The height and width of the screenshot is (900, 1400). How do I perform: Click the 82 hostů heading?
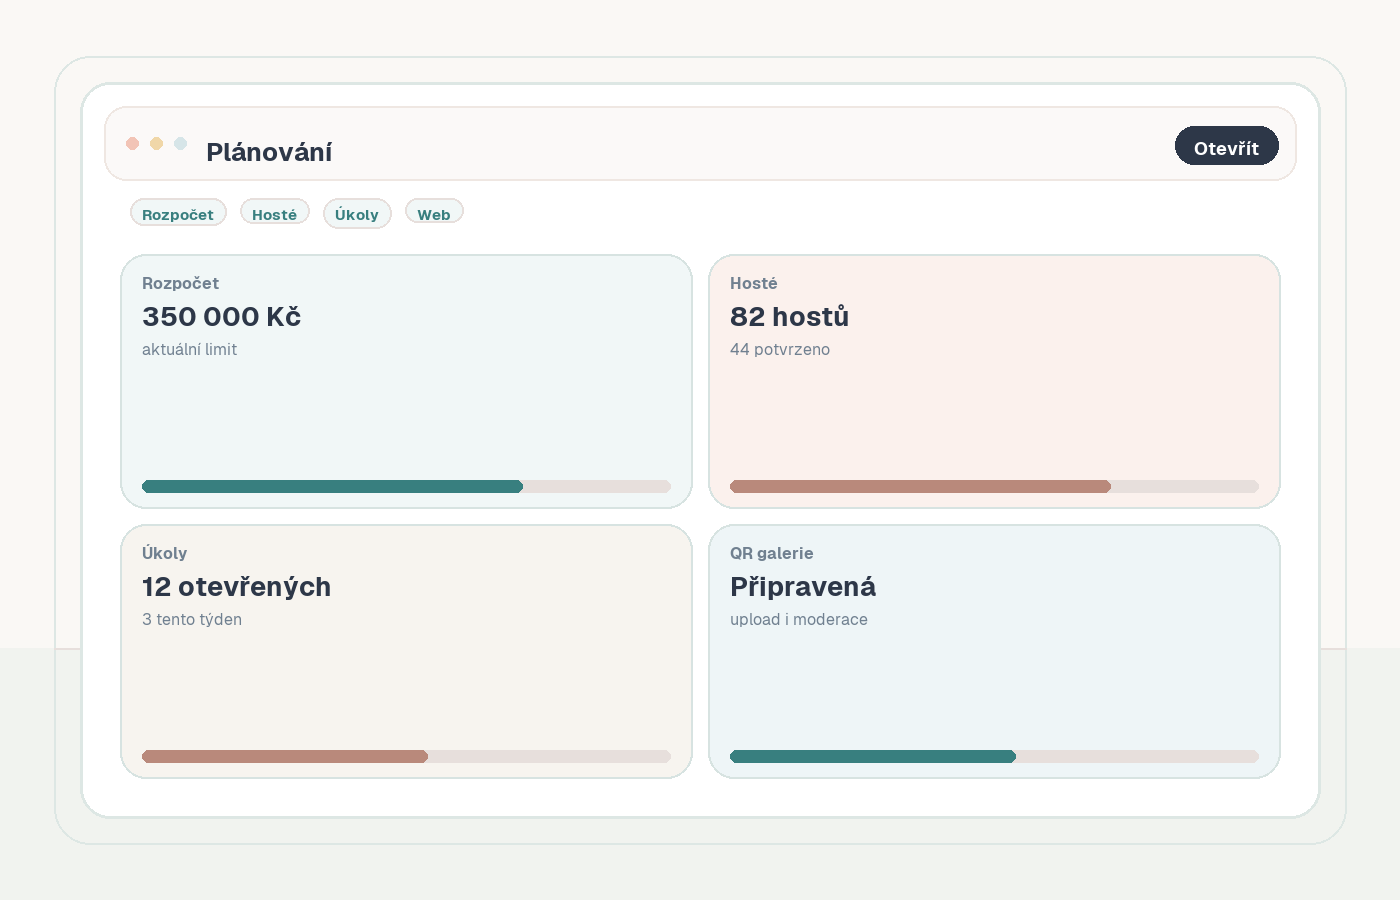(x=789, y=317)
